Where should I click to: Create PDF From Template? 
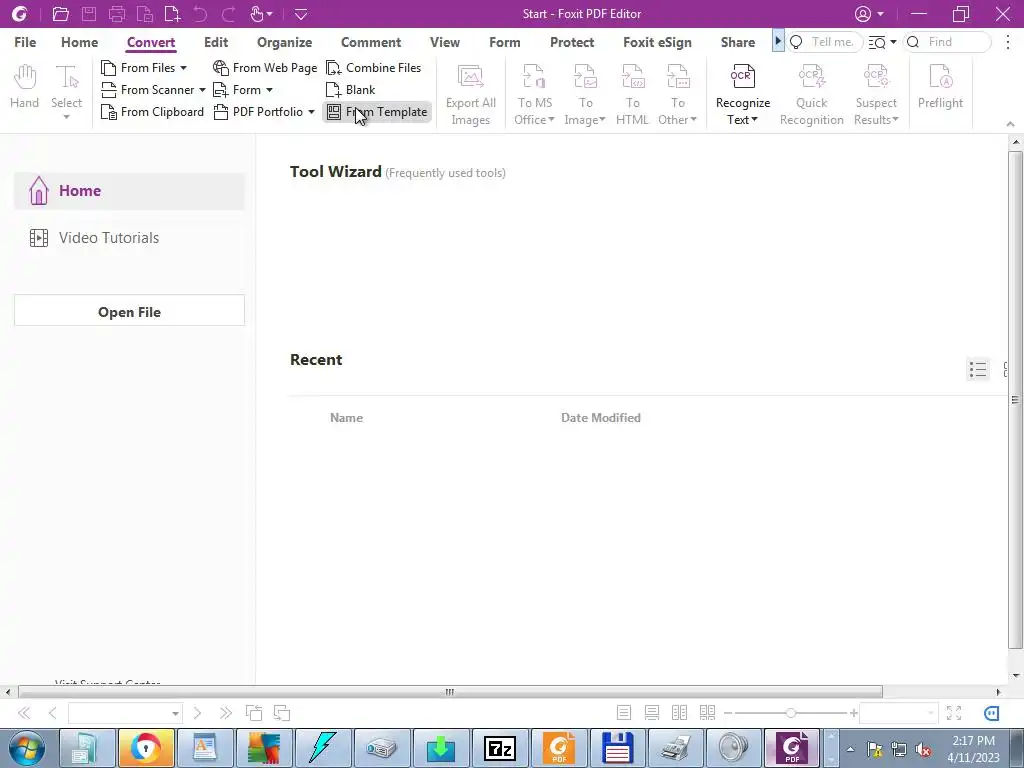pyautogui.click(x=377, y=112)
